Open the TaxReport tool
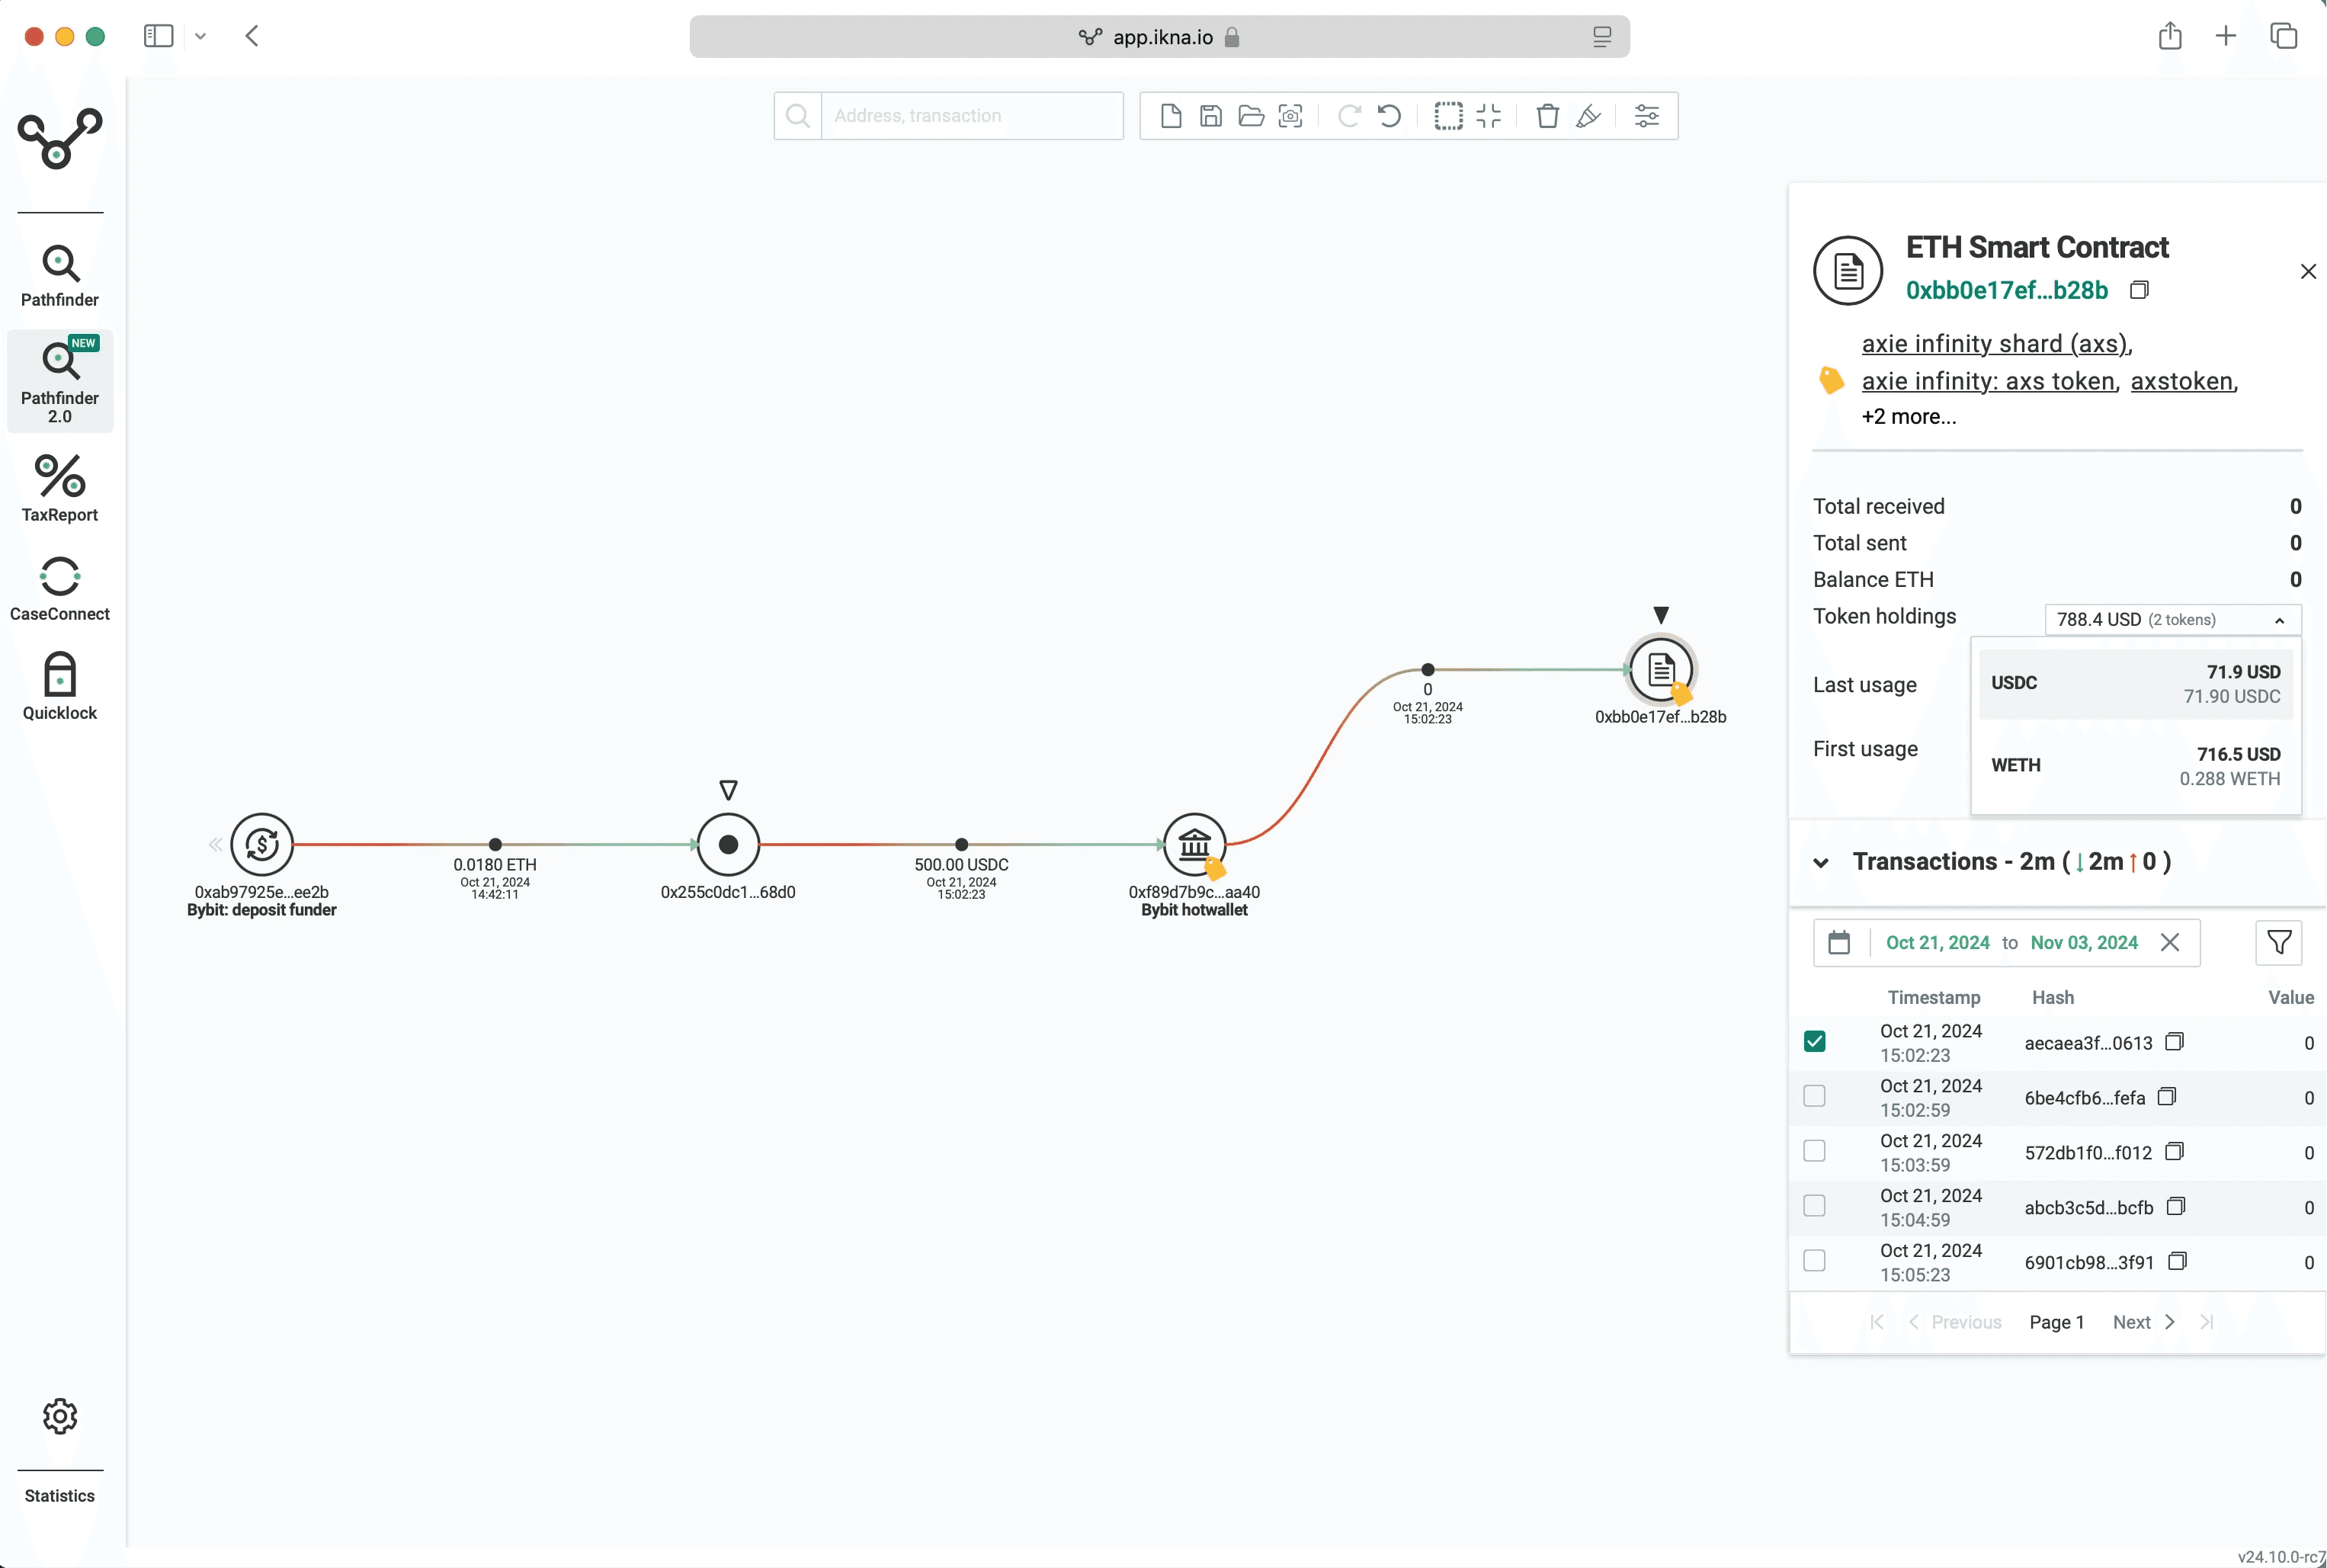This screenshot has width=2327, height=1568. [59, 488]
